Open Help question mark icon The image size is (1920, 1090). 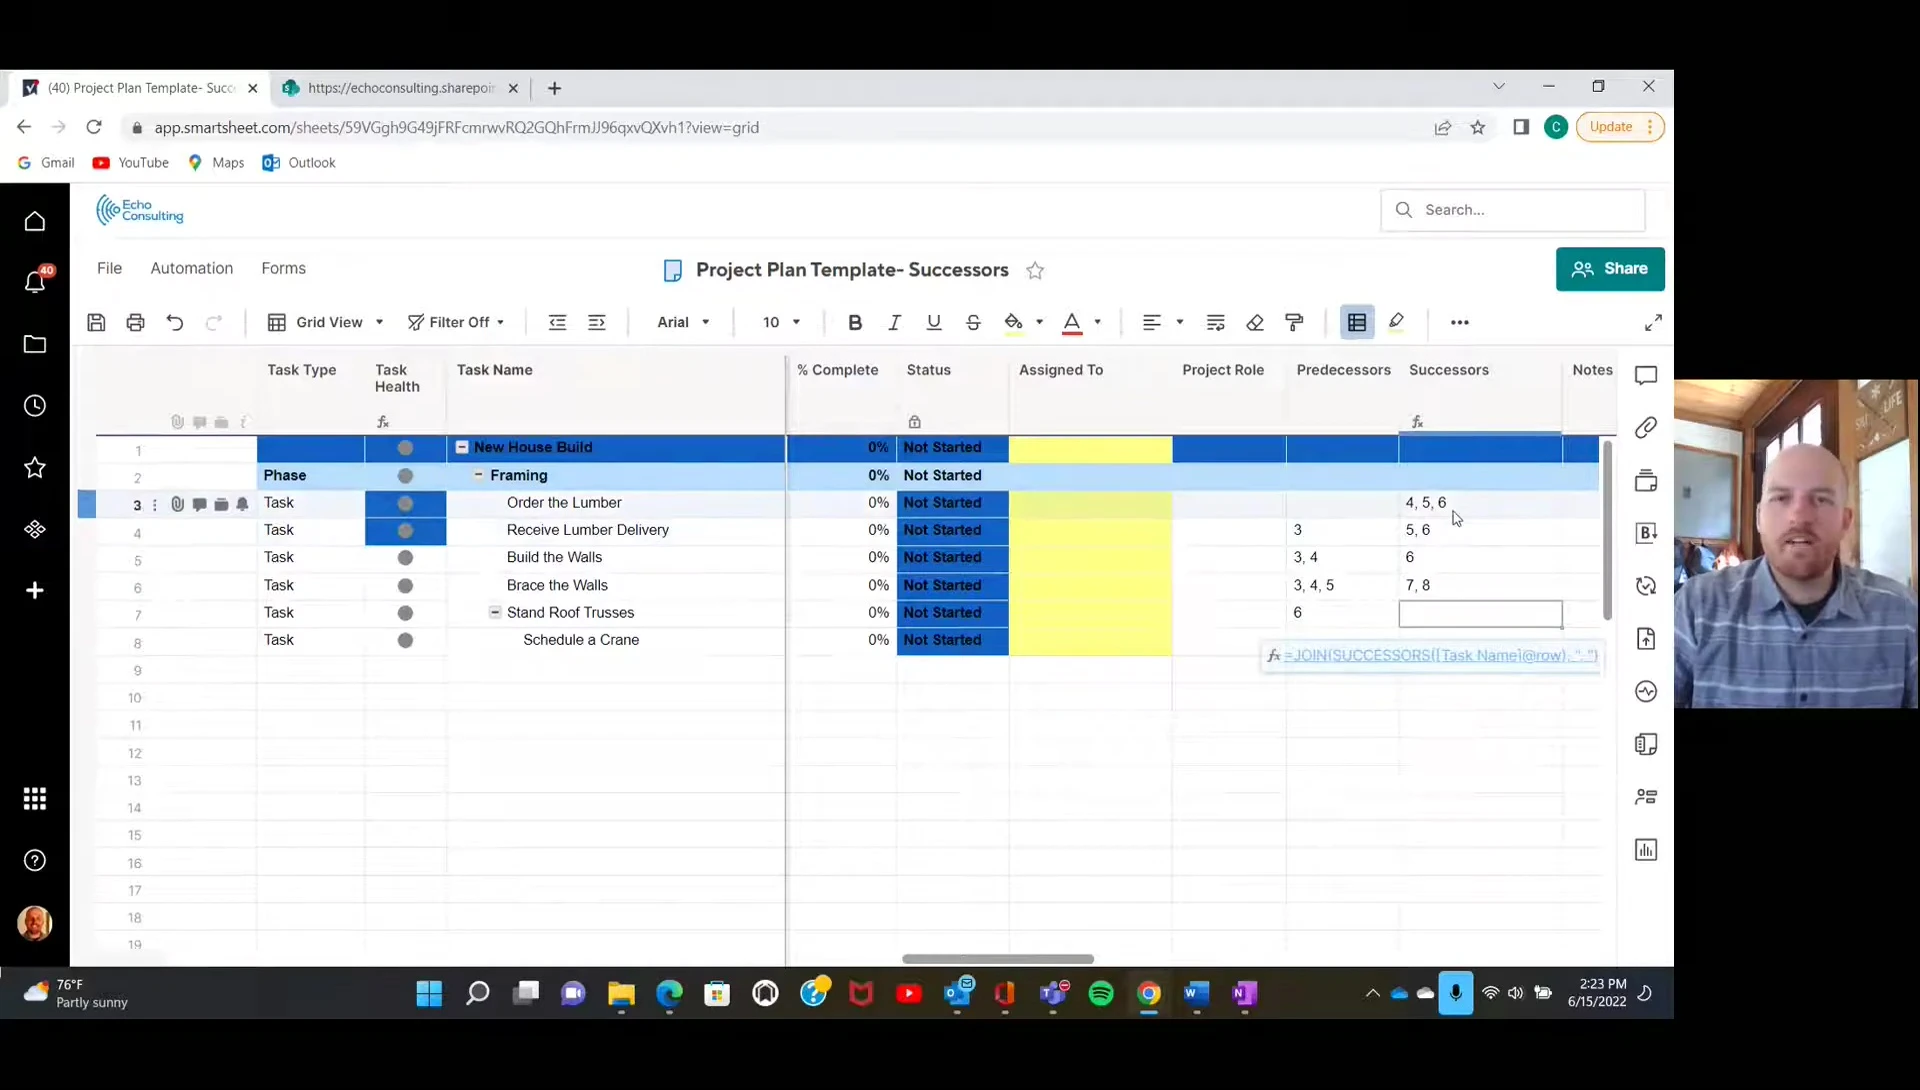[x=35, y=861]
